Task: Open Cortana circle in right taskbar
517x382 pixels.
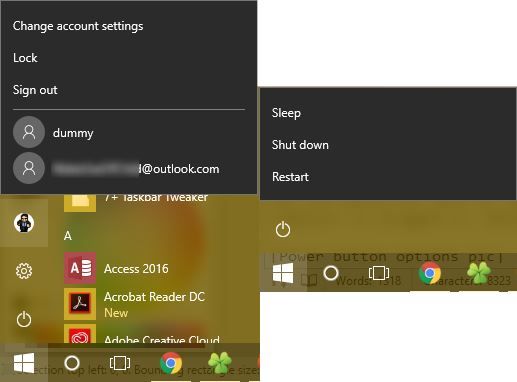Action: coord(331,273)
